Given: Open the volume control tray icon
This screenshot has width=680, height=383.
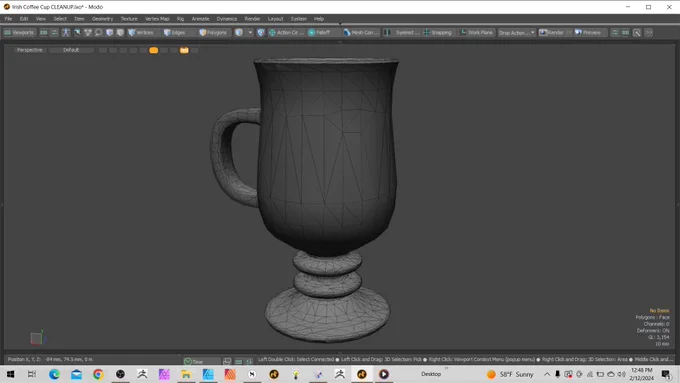Looking at the screenshot, I should click(621, 374).
